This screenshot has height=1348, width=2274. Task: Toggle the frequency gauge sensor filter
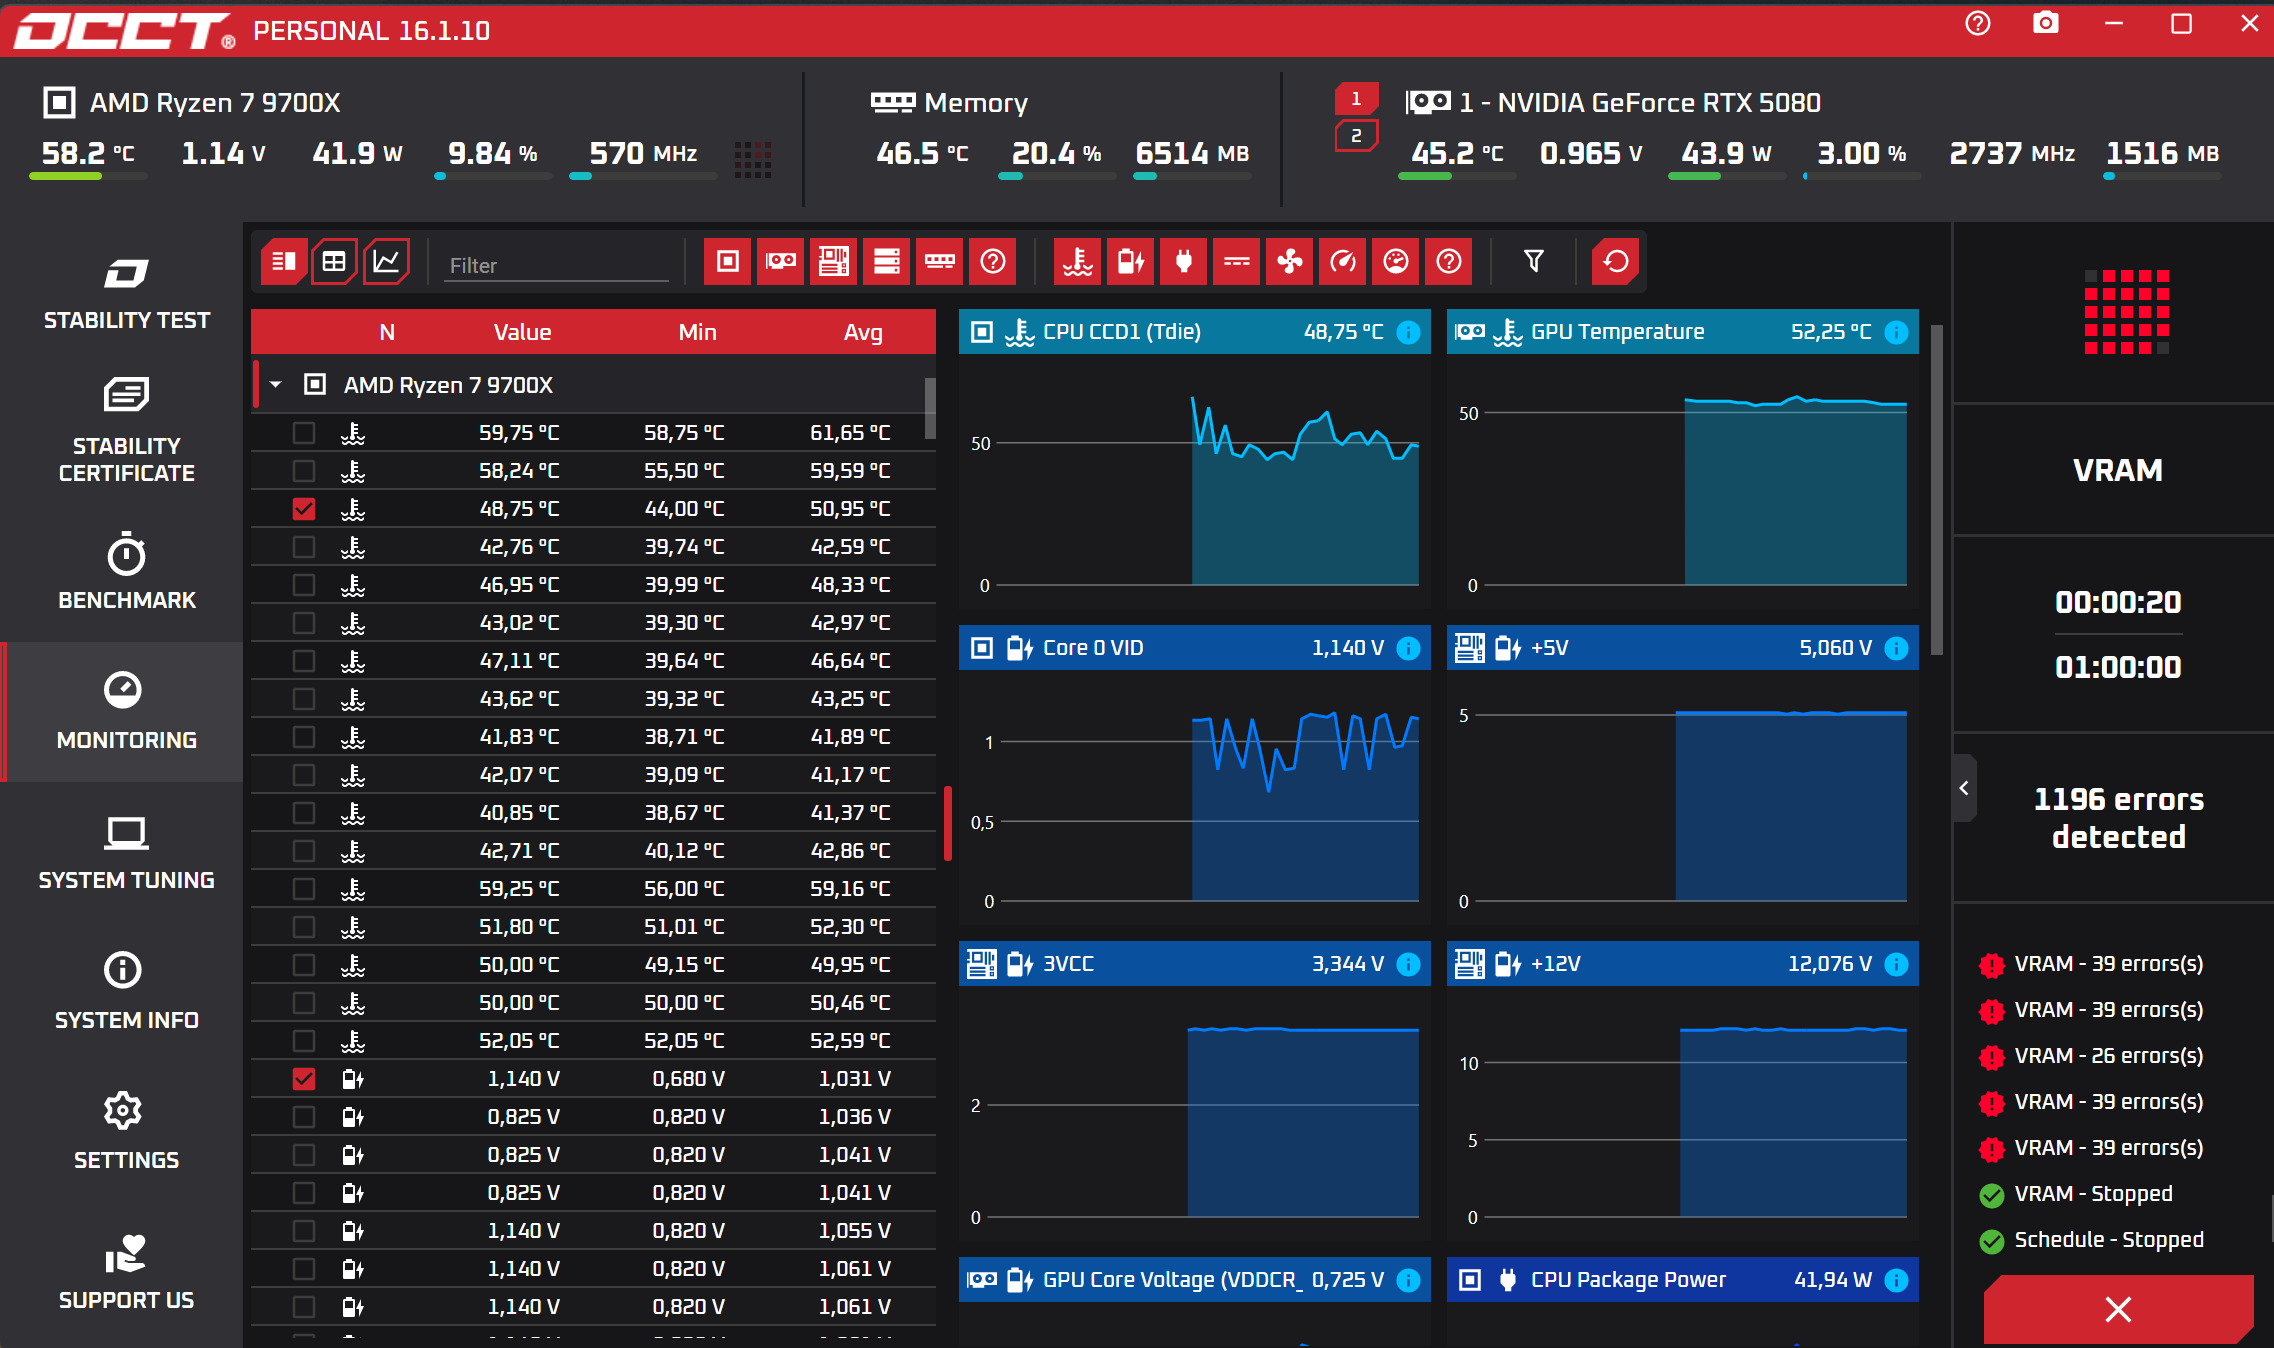(1342, 262)
